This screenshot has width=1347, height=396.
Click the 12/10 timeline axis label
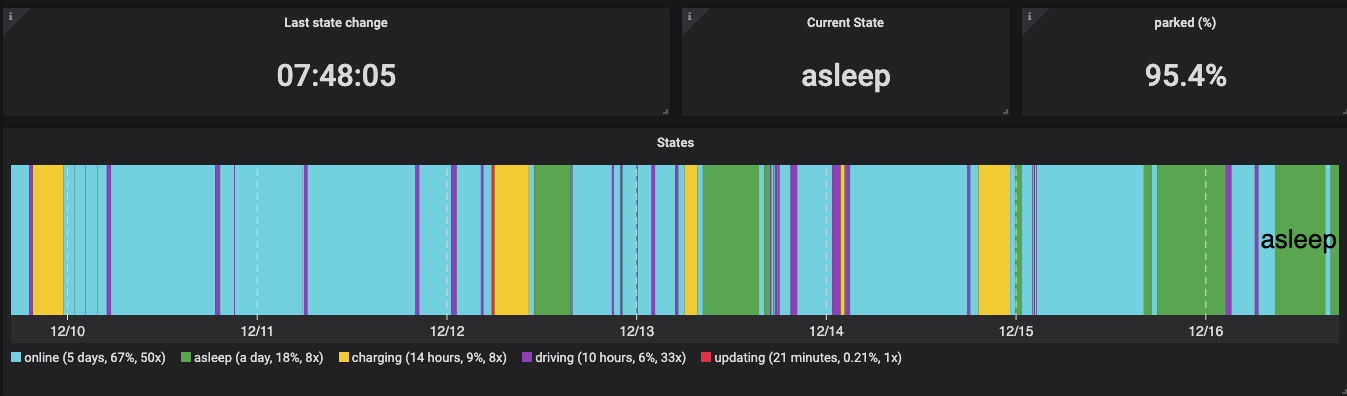(x=67, y=330)
